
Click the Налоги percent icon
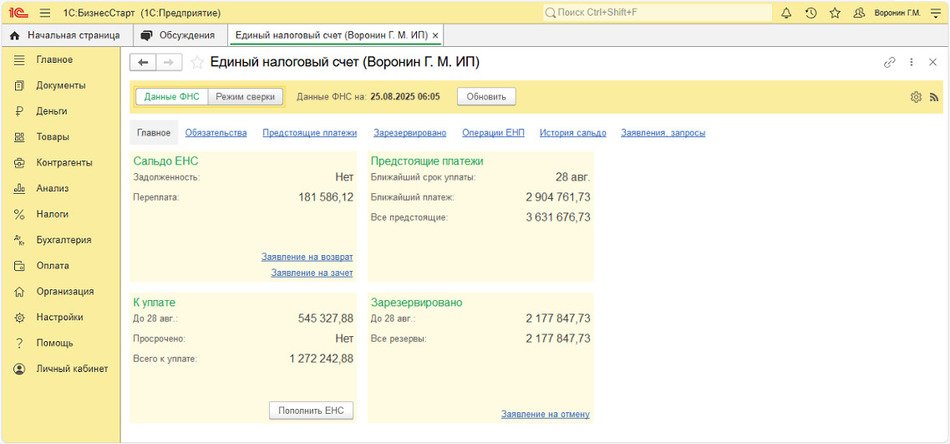click(x=19, y=214)
